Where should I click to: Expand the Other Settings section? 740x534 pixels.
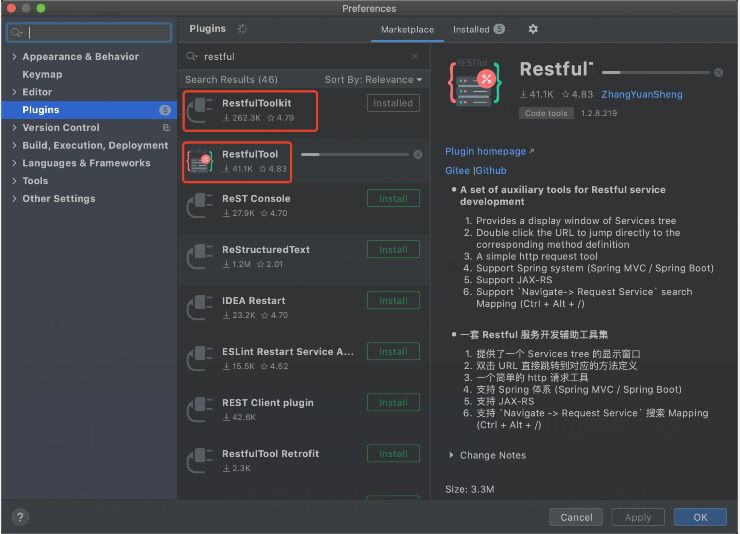(14, 199)
